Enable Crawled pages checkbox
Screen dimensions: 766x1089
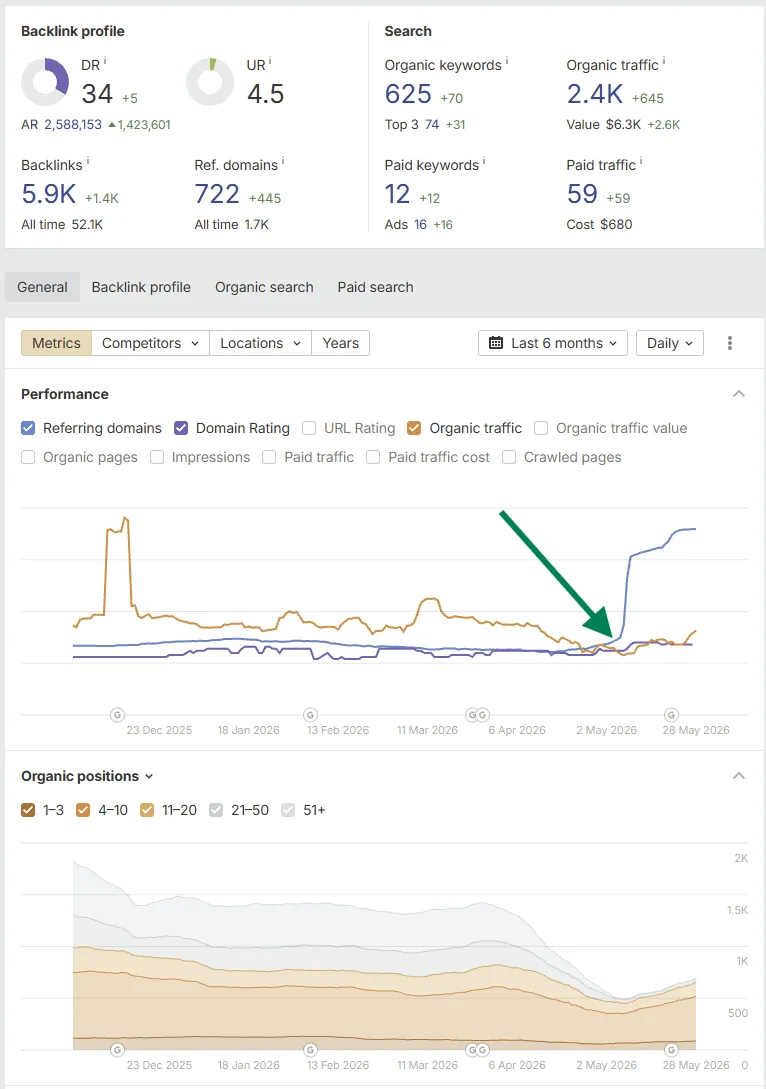(x=509, y=457)
